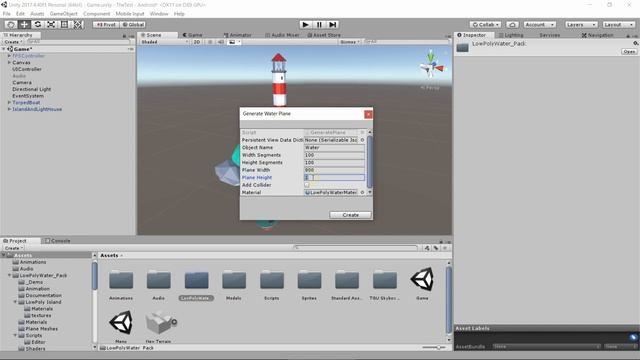Viewport: 640px width, 360px height.
Task: Select Directional Light in Hierarchy
Action: [31, 89]
